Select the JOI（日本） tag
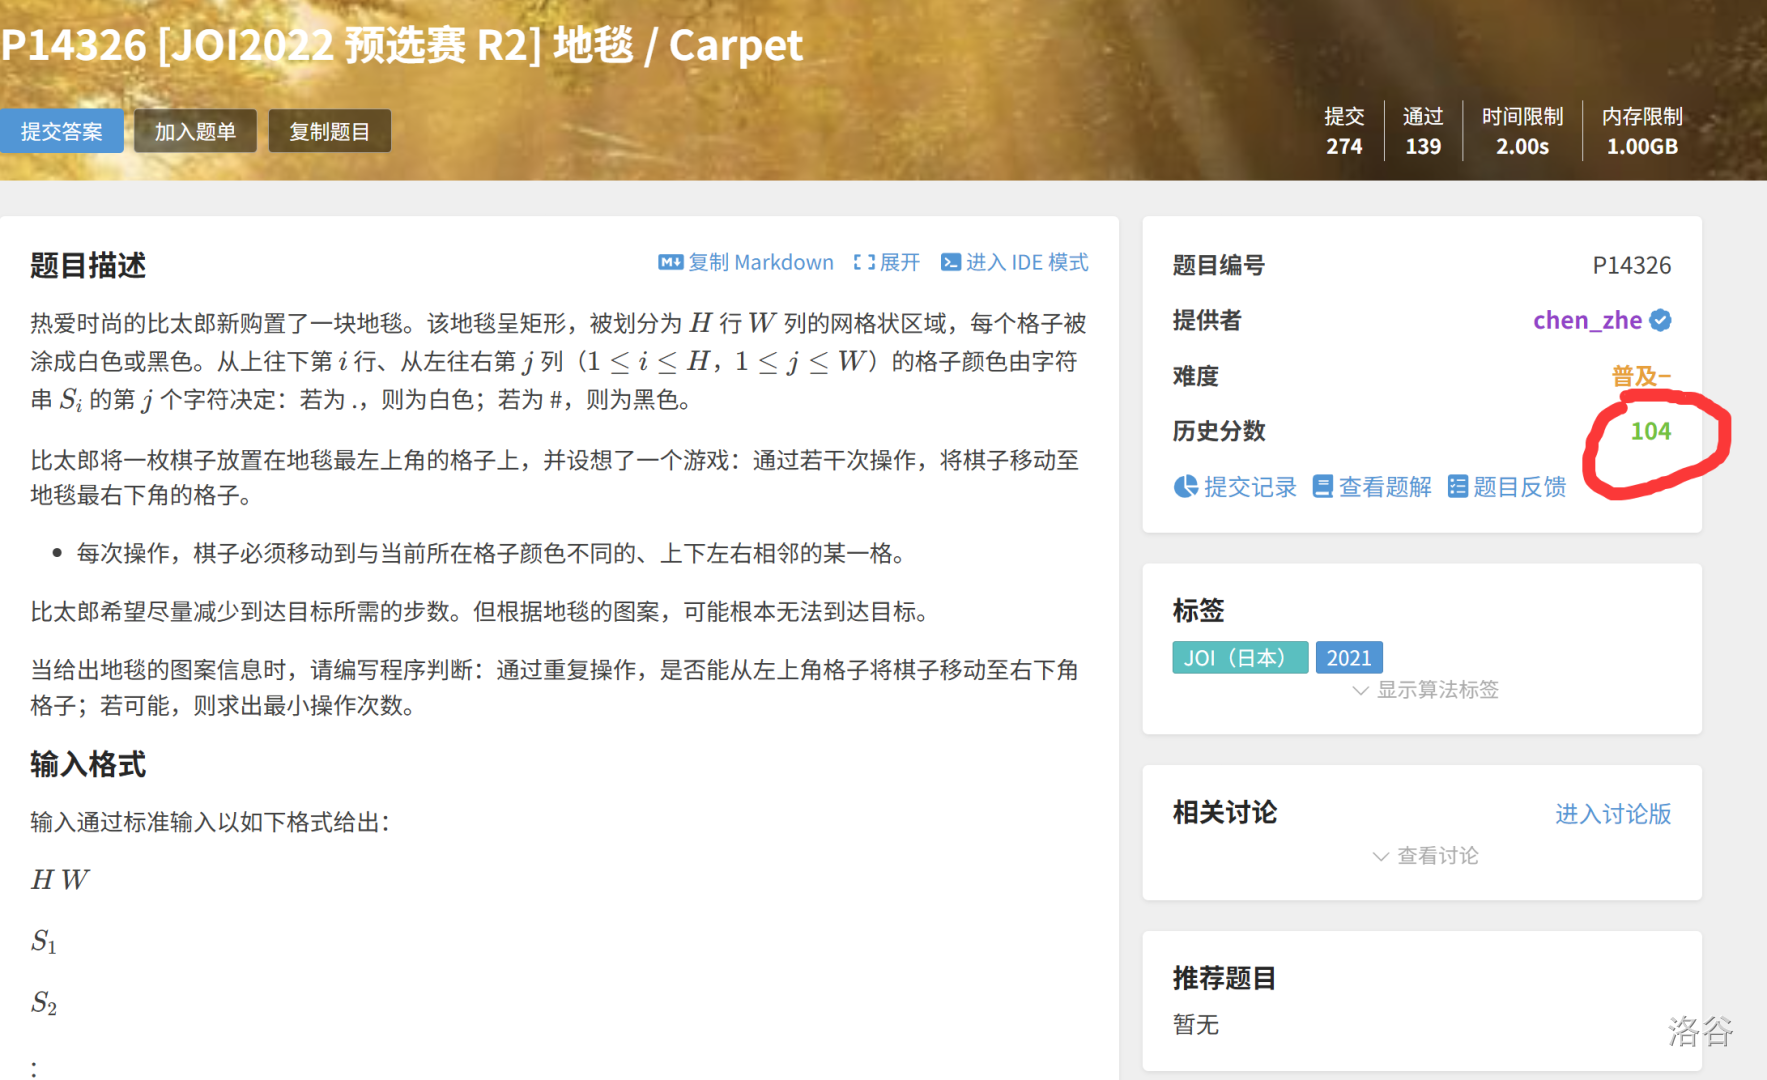 coord(1239,658)
